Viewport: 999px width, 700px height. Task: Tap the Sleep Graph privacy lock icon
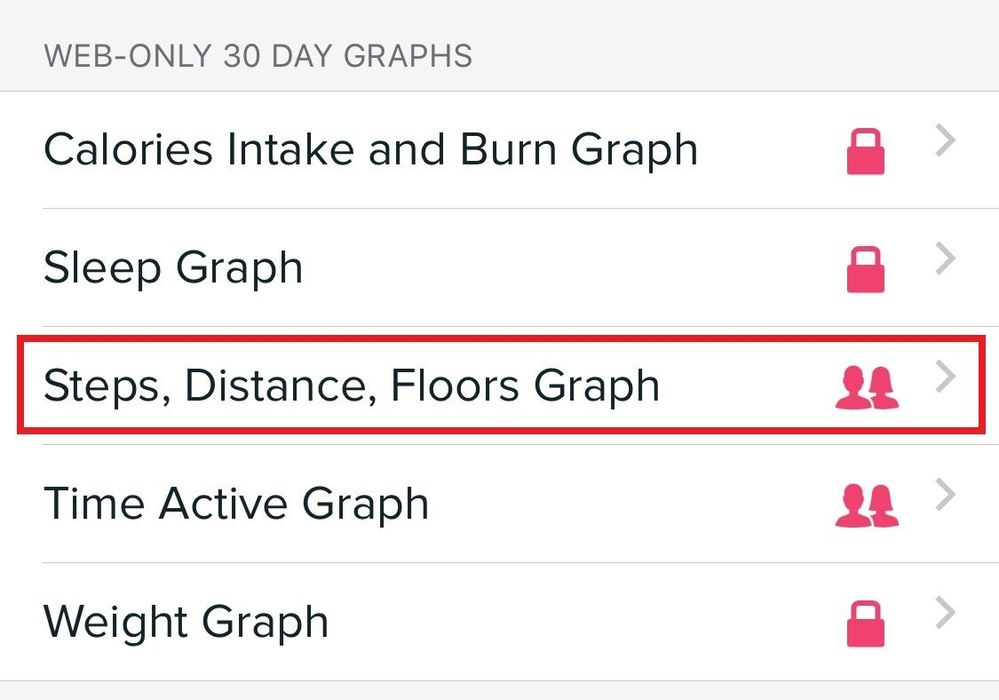point(865,270)
